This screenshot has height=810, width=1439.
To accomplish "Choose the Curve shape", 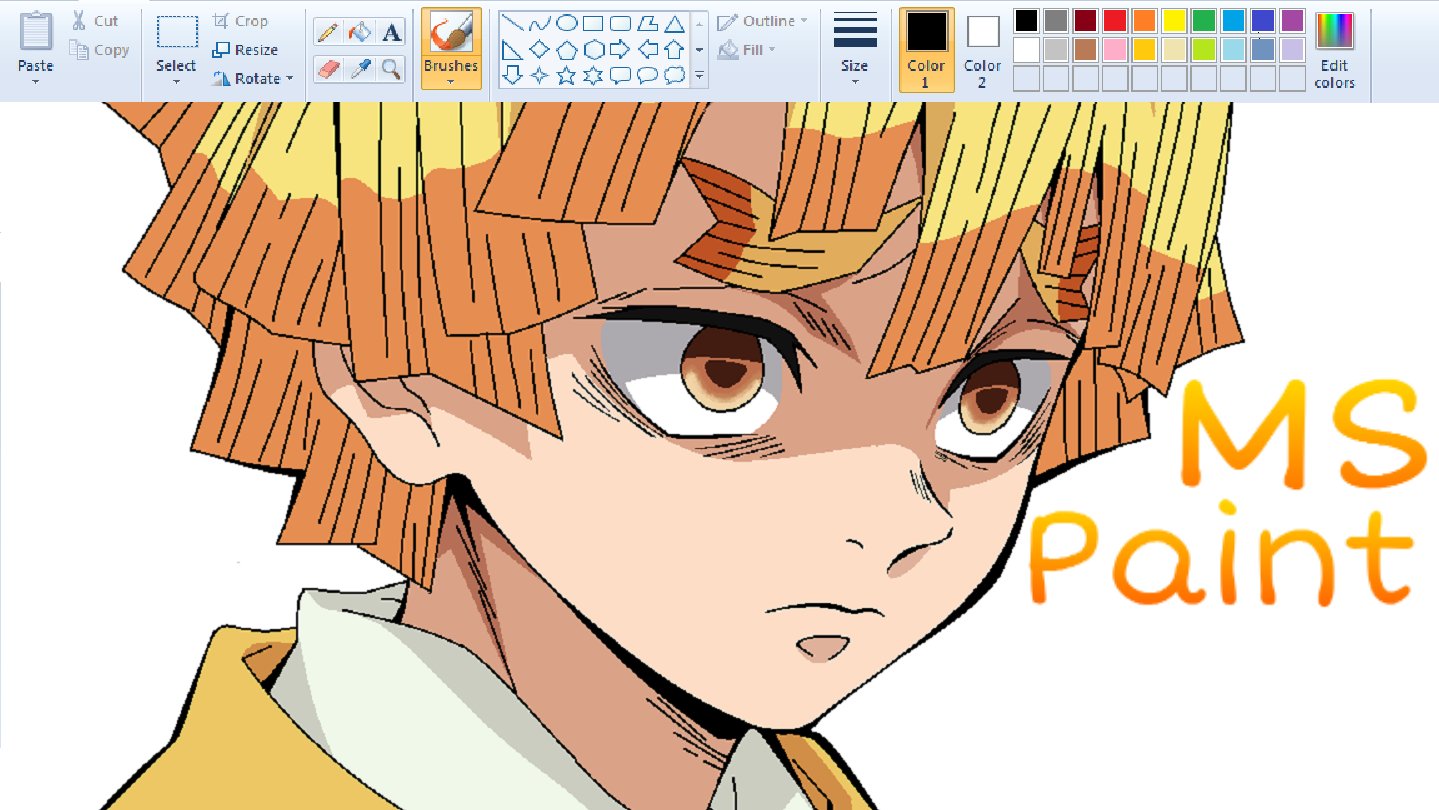I will (539, 23).
